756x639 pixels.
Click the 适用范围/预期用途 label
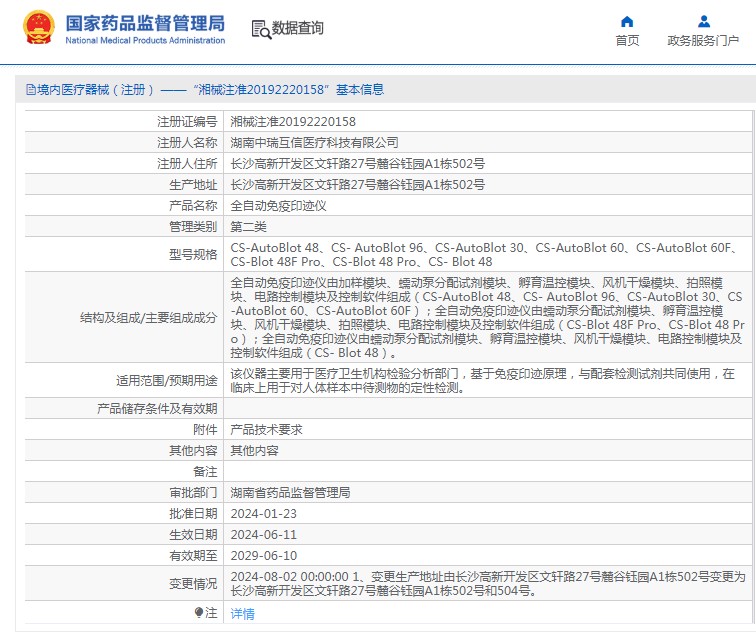[166, 381]
